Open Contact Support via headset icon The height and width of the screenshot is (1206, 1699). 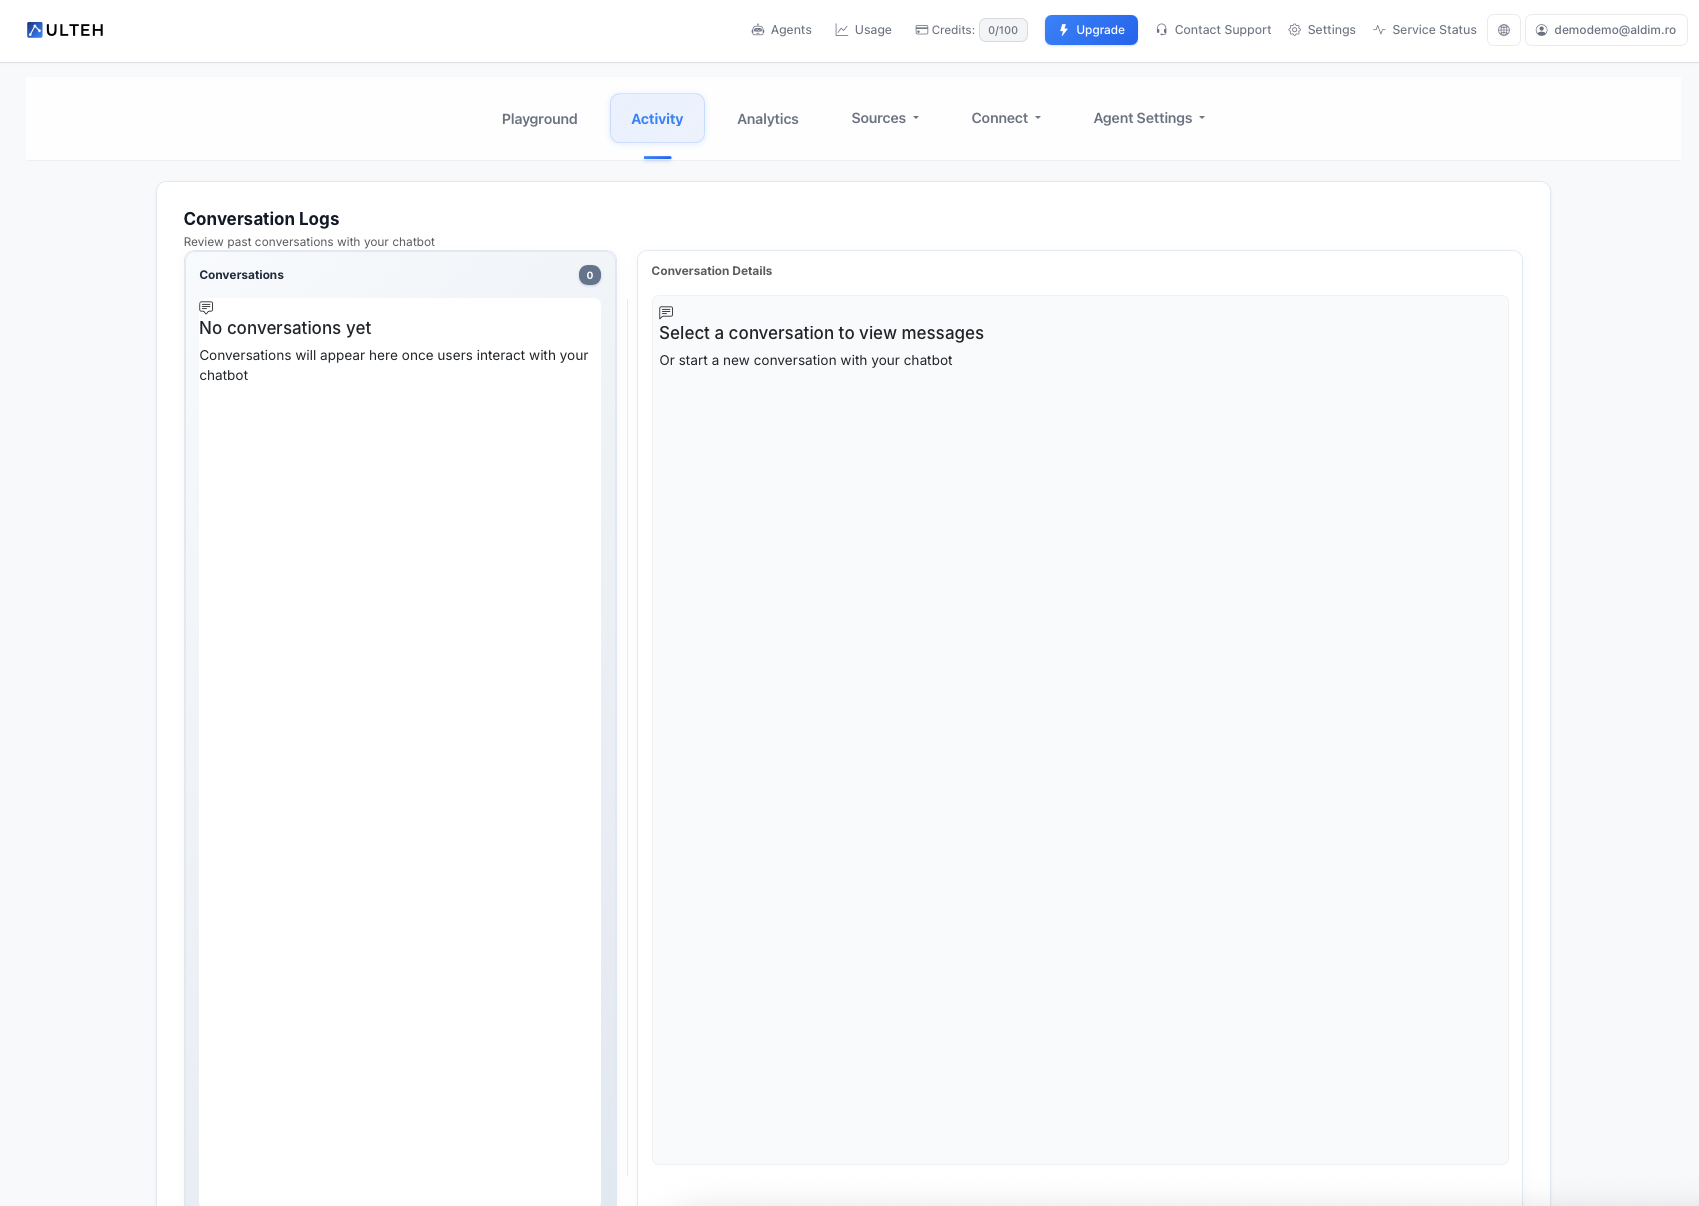(x=1161, y=30)
